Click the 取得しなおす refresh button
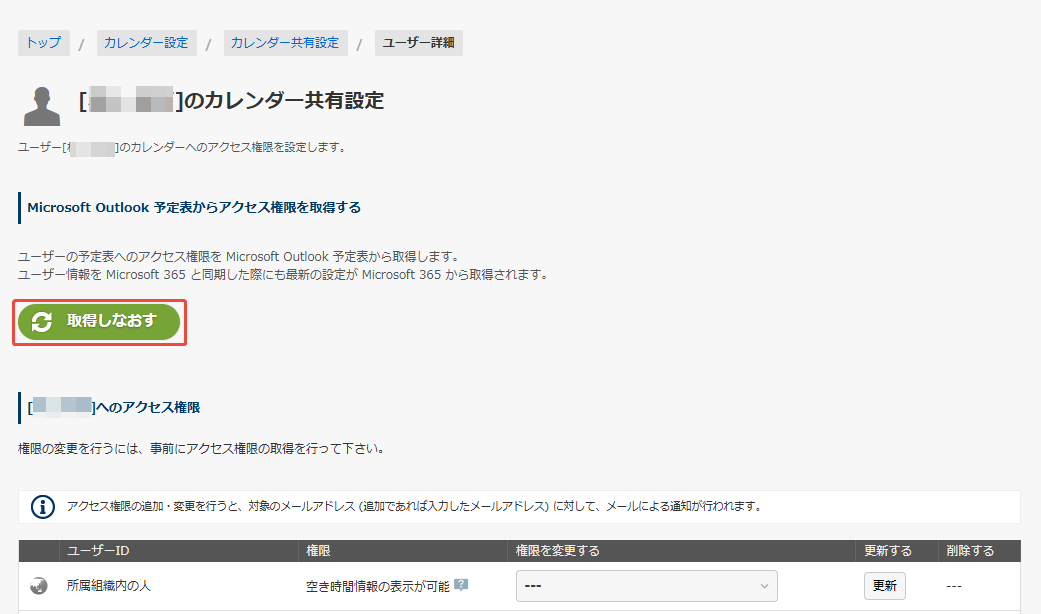Screen dimensions: 1041x614 (x=99, y=322)
